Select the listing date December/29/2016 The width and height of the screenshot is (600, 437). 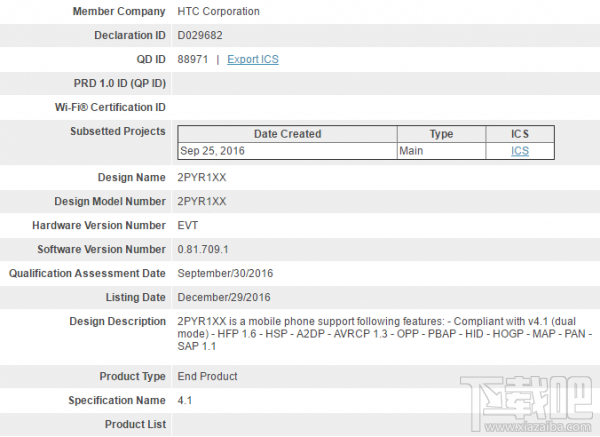(224, 297)
